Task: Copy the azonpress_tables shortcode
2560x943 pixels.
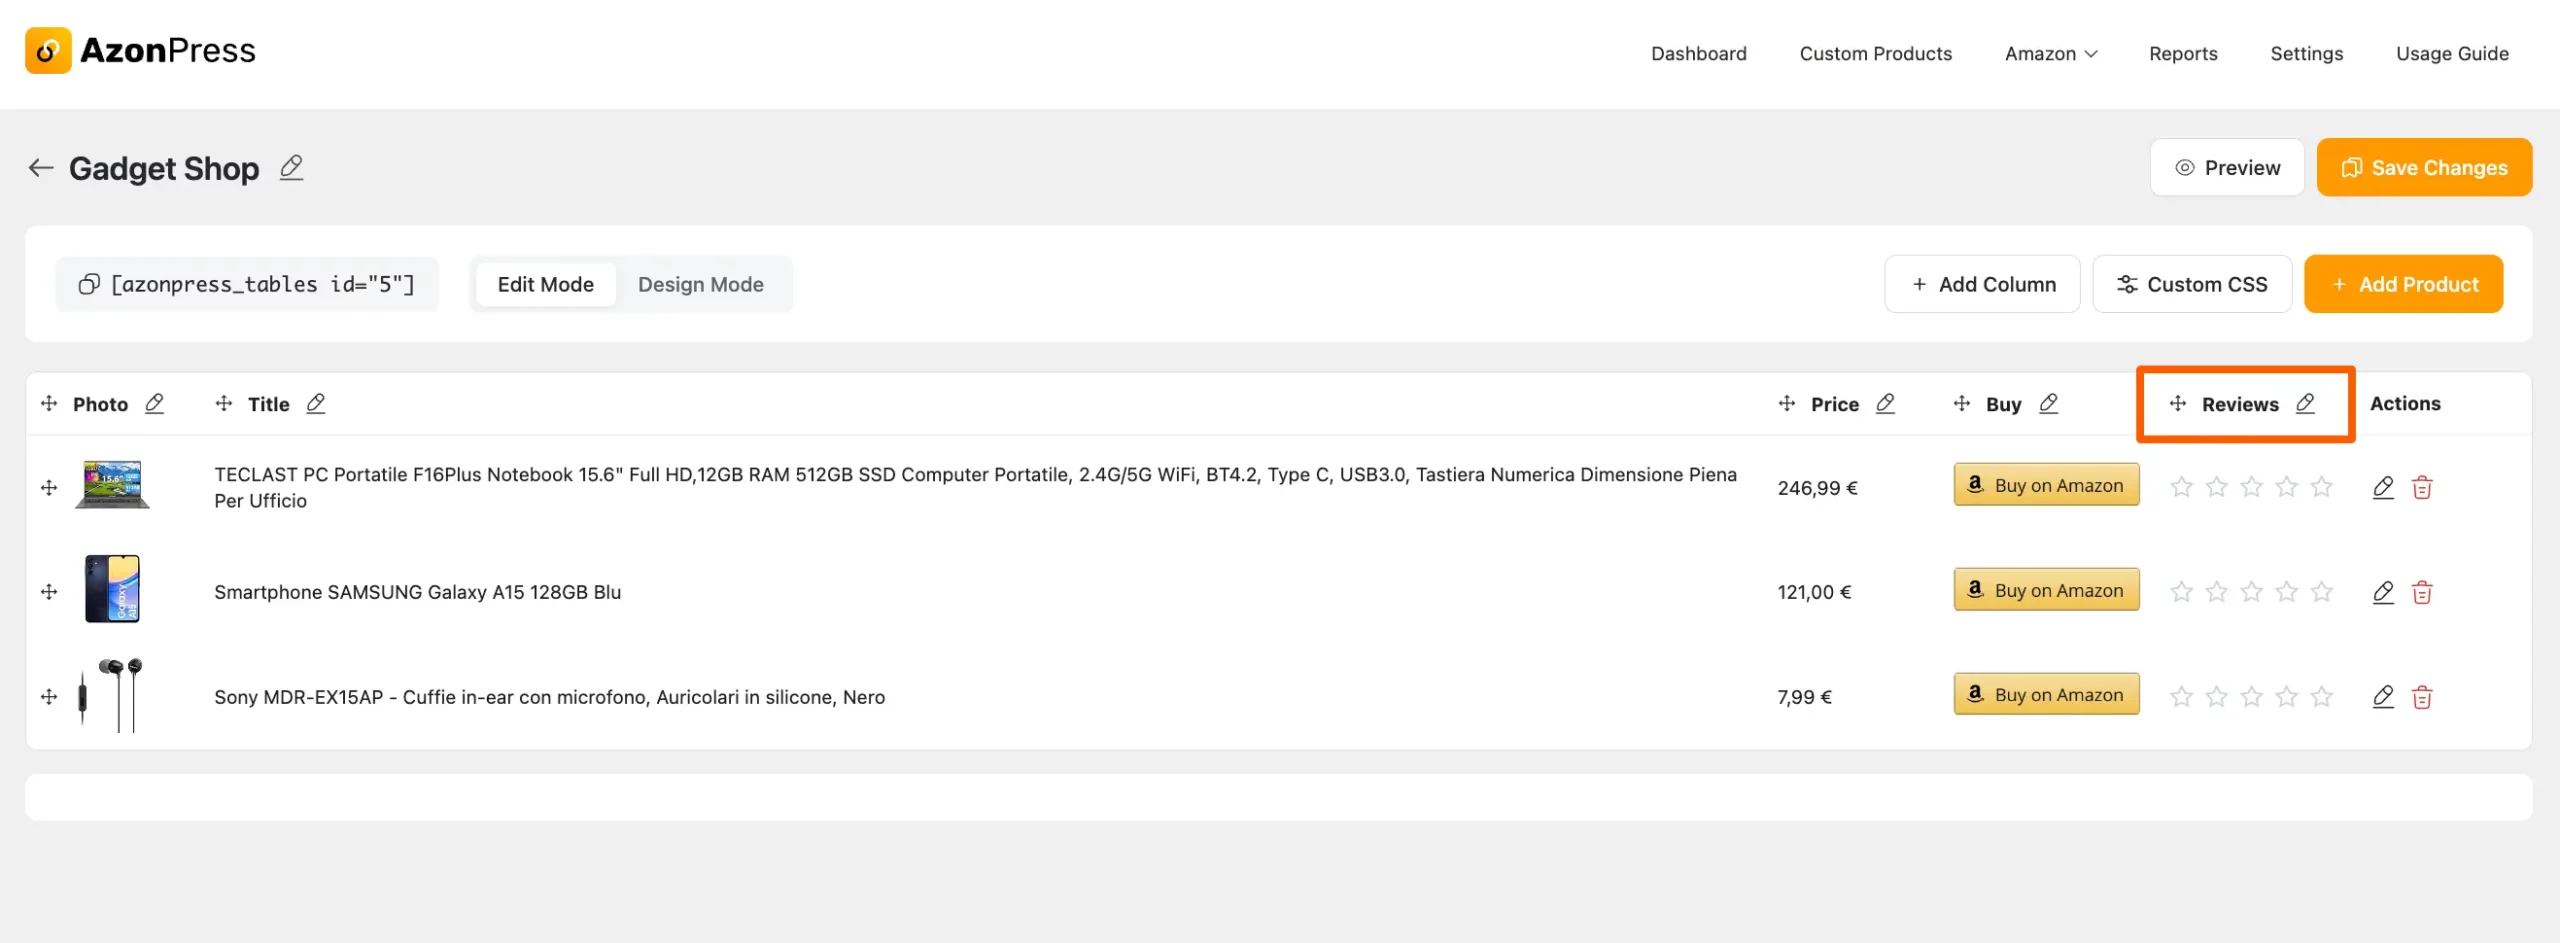Action: click(x=89, y=284)
